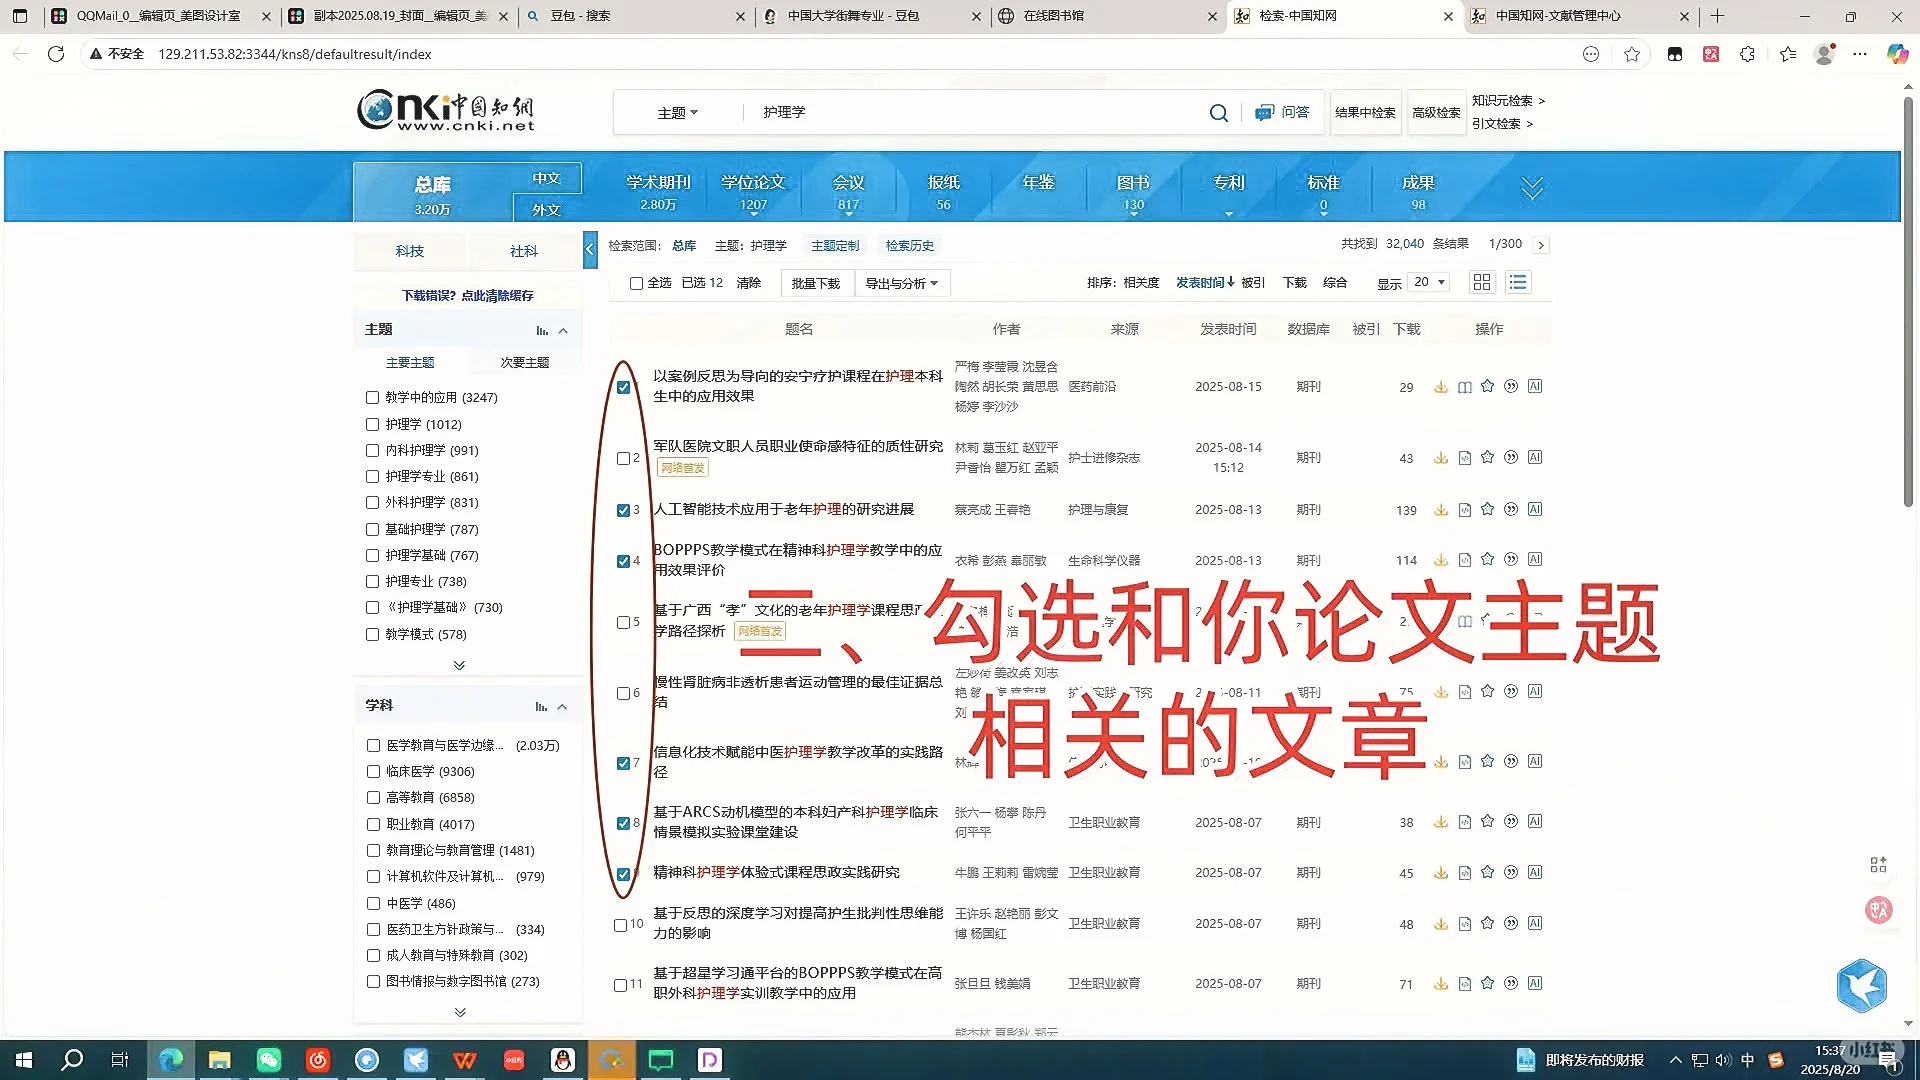Viewport: 1920px width, 1080px height.
Task: Enable the 教学中的应用 (3247) topic filter
Action: (372, 397)
